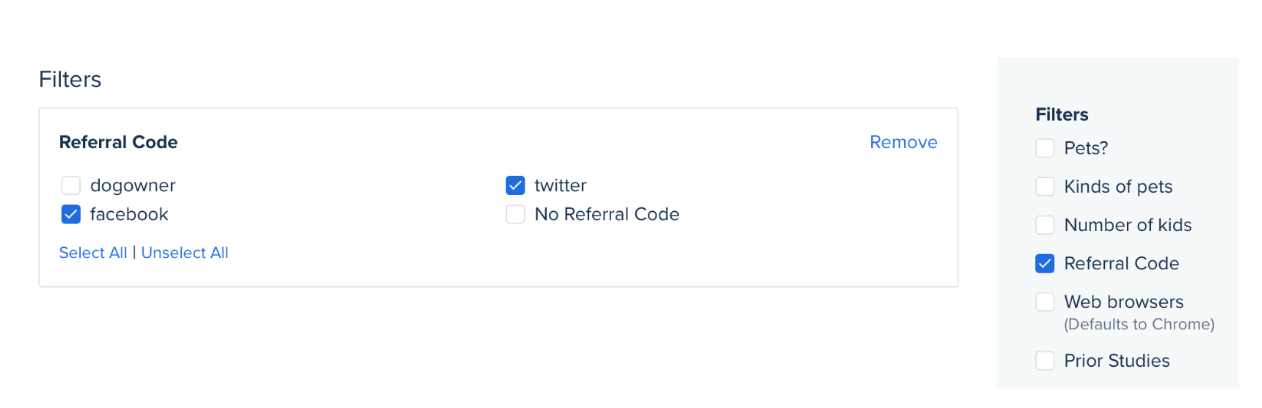1262x408 pixels.
Task: Enable the Web browsers filter checkbox
Action: point(1045,302)
